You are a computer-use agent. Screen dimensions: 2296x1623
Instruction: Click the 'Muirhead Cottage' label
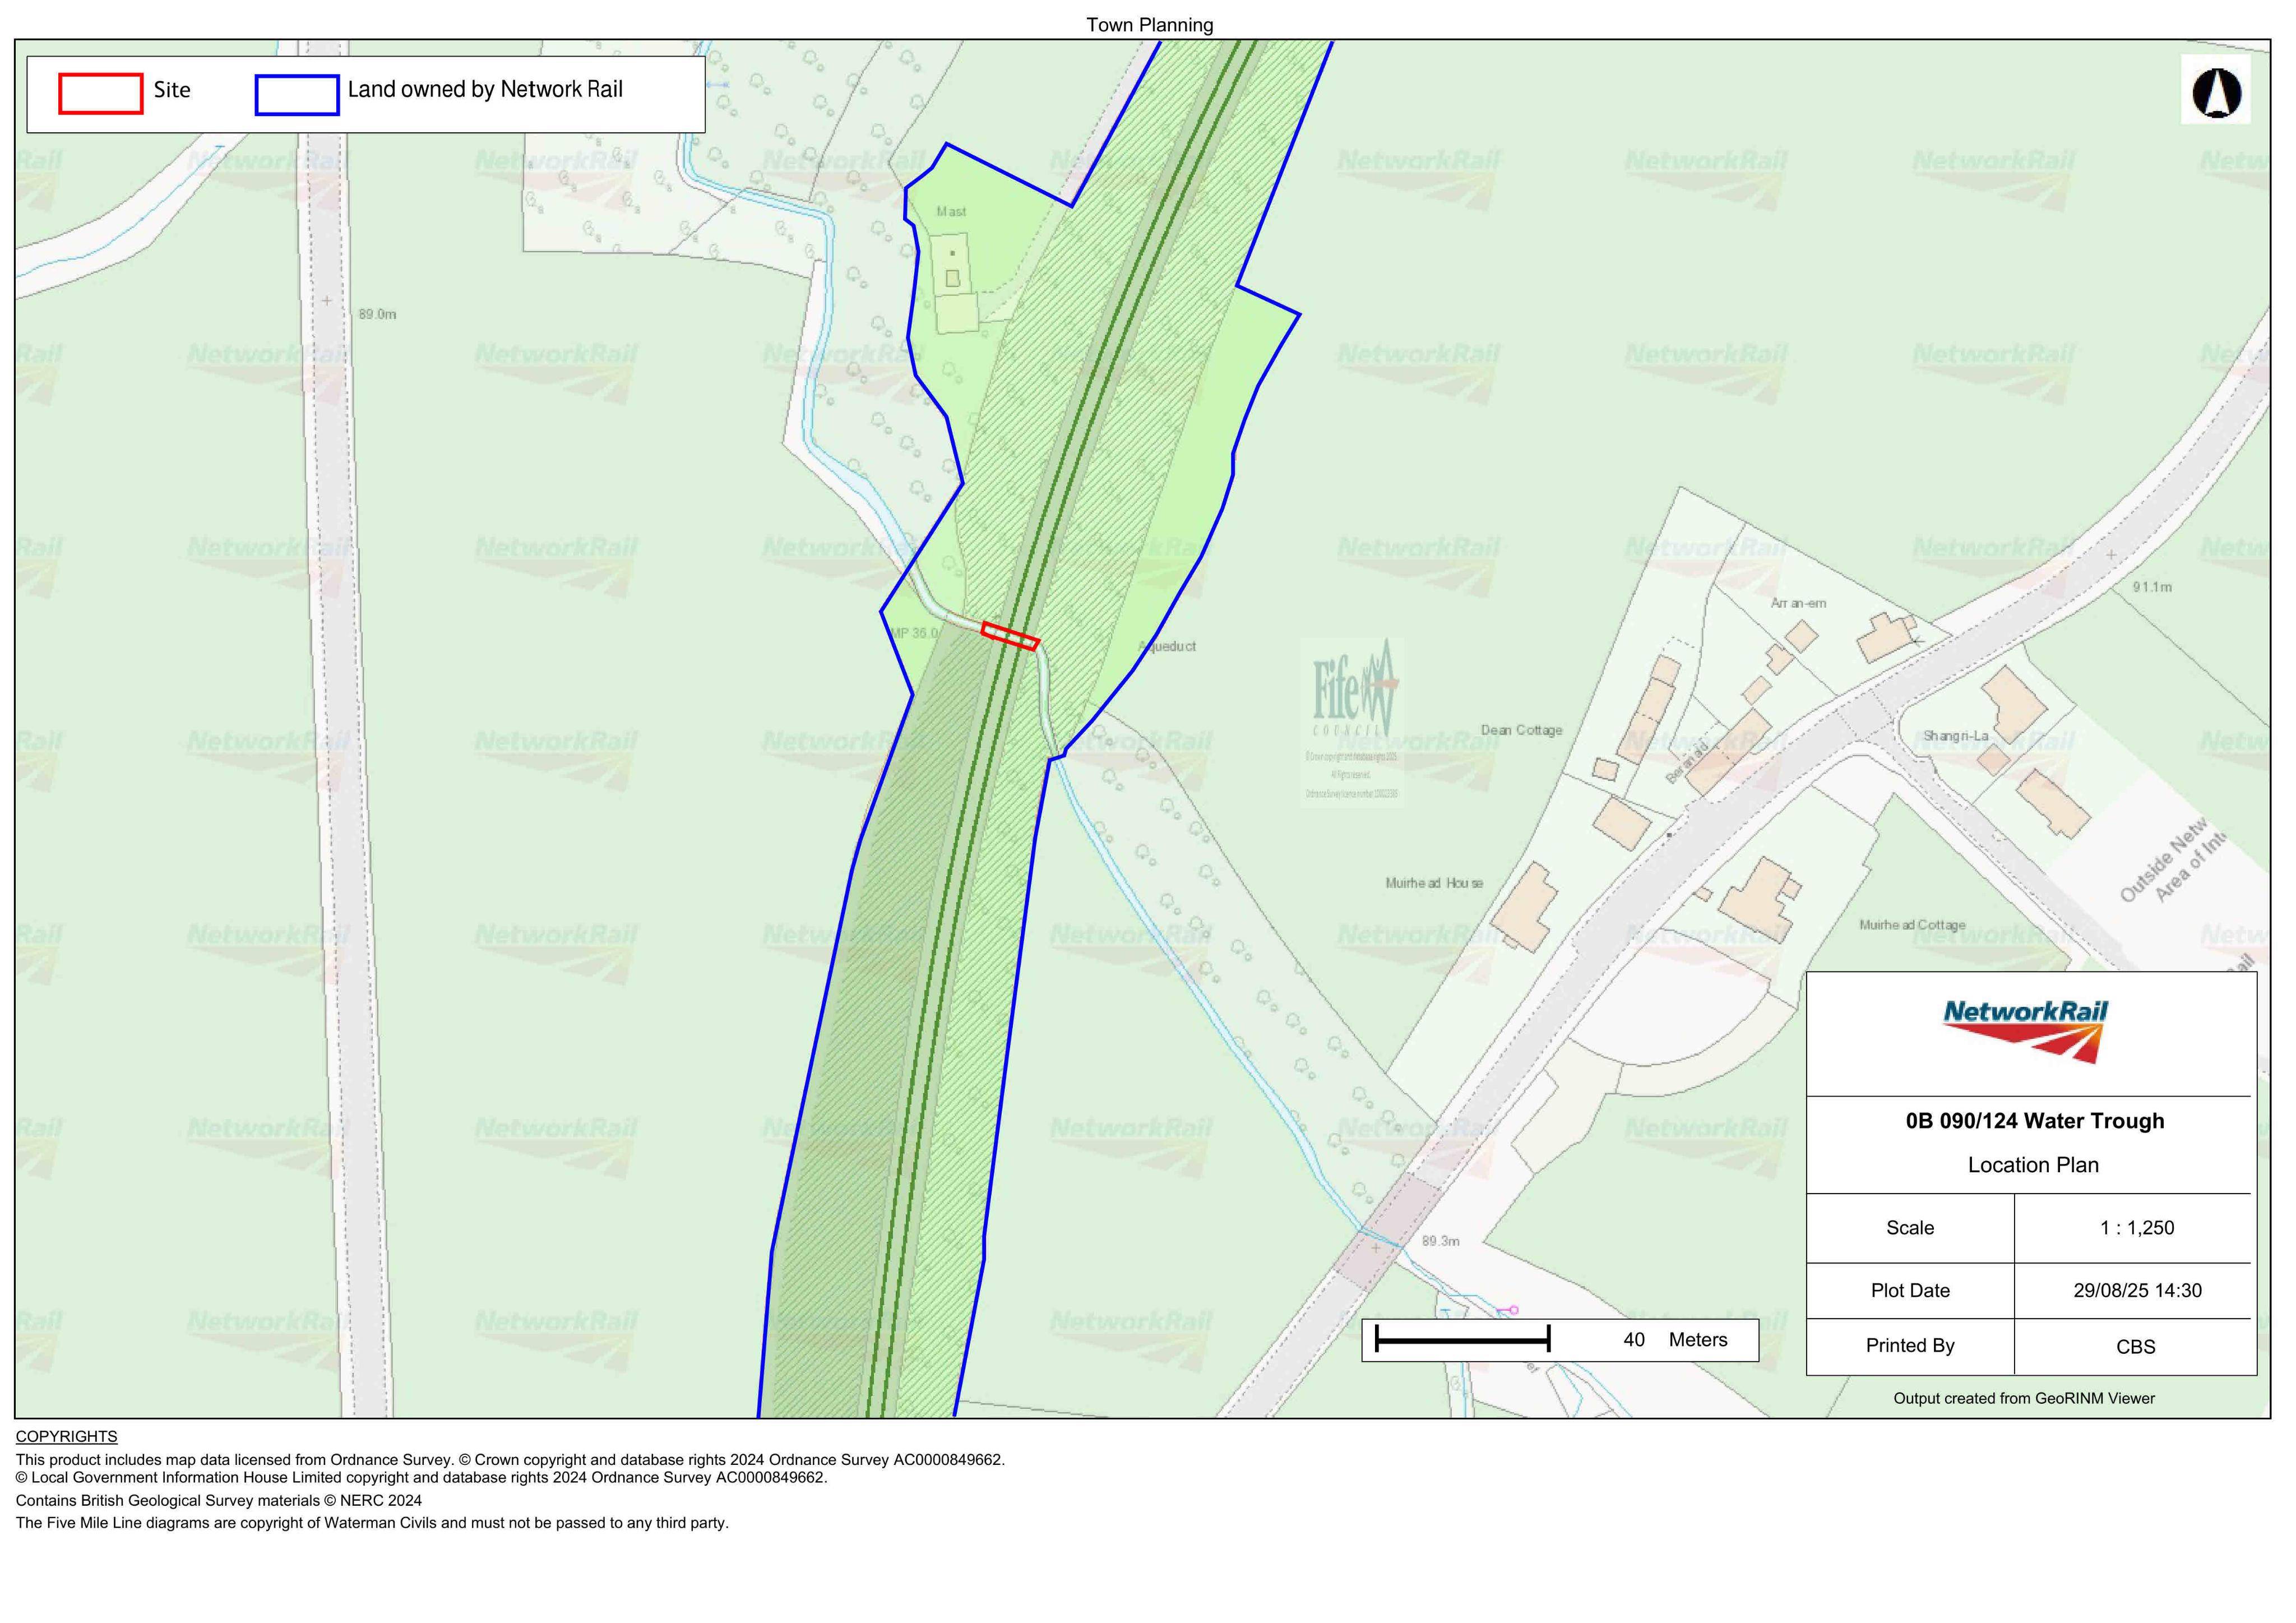1912,925
